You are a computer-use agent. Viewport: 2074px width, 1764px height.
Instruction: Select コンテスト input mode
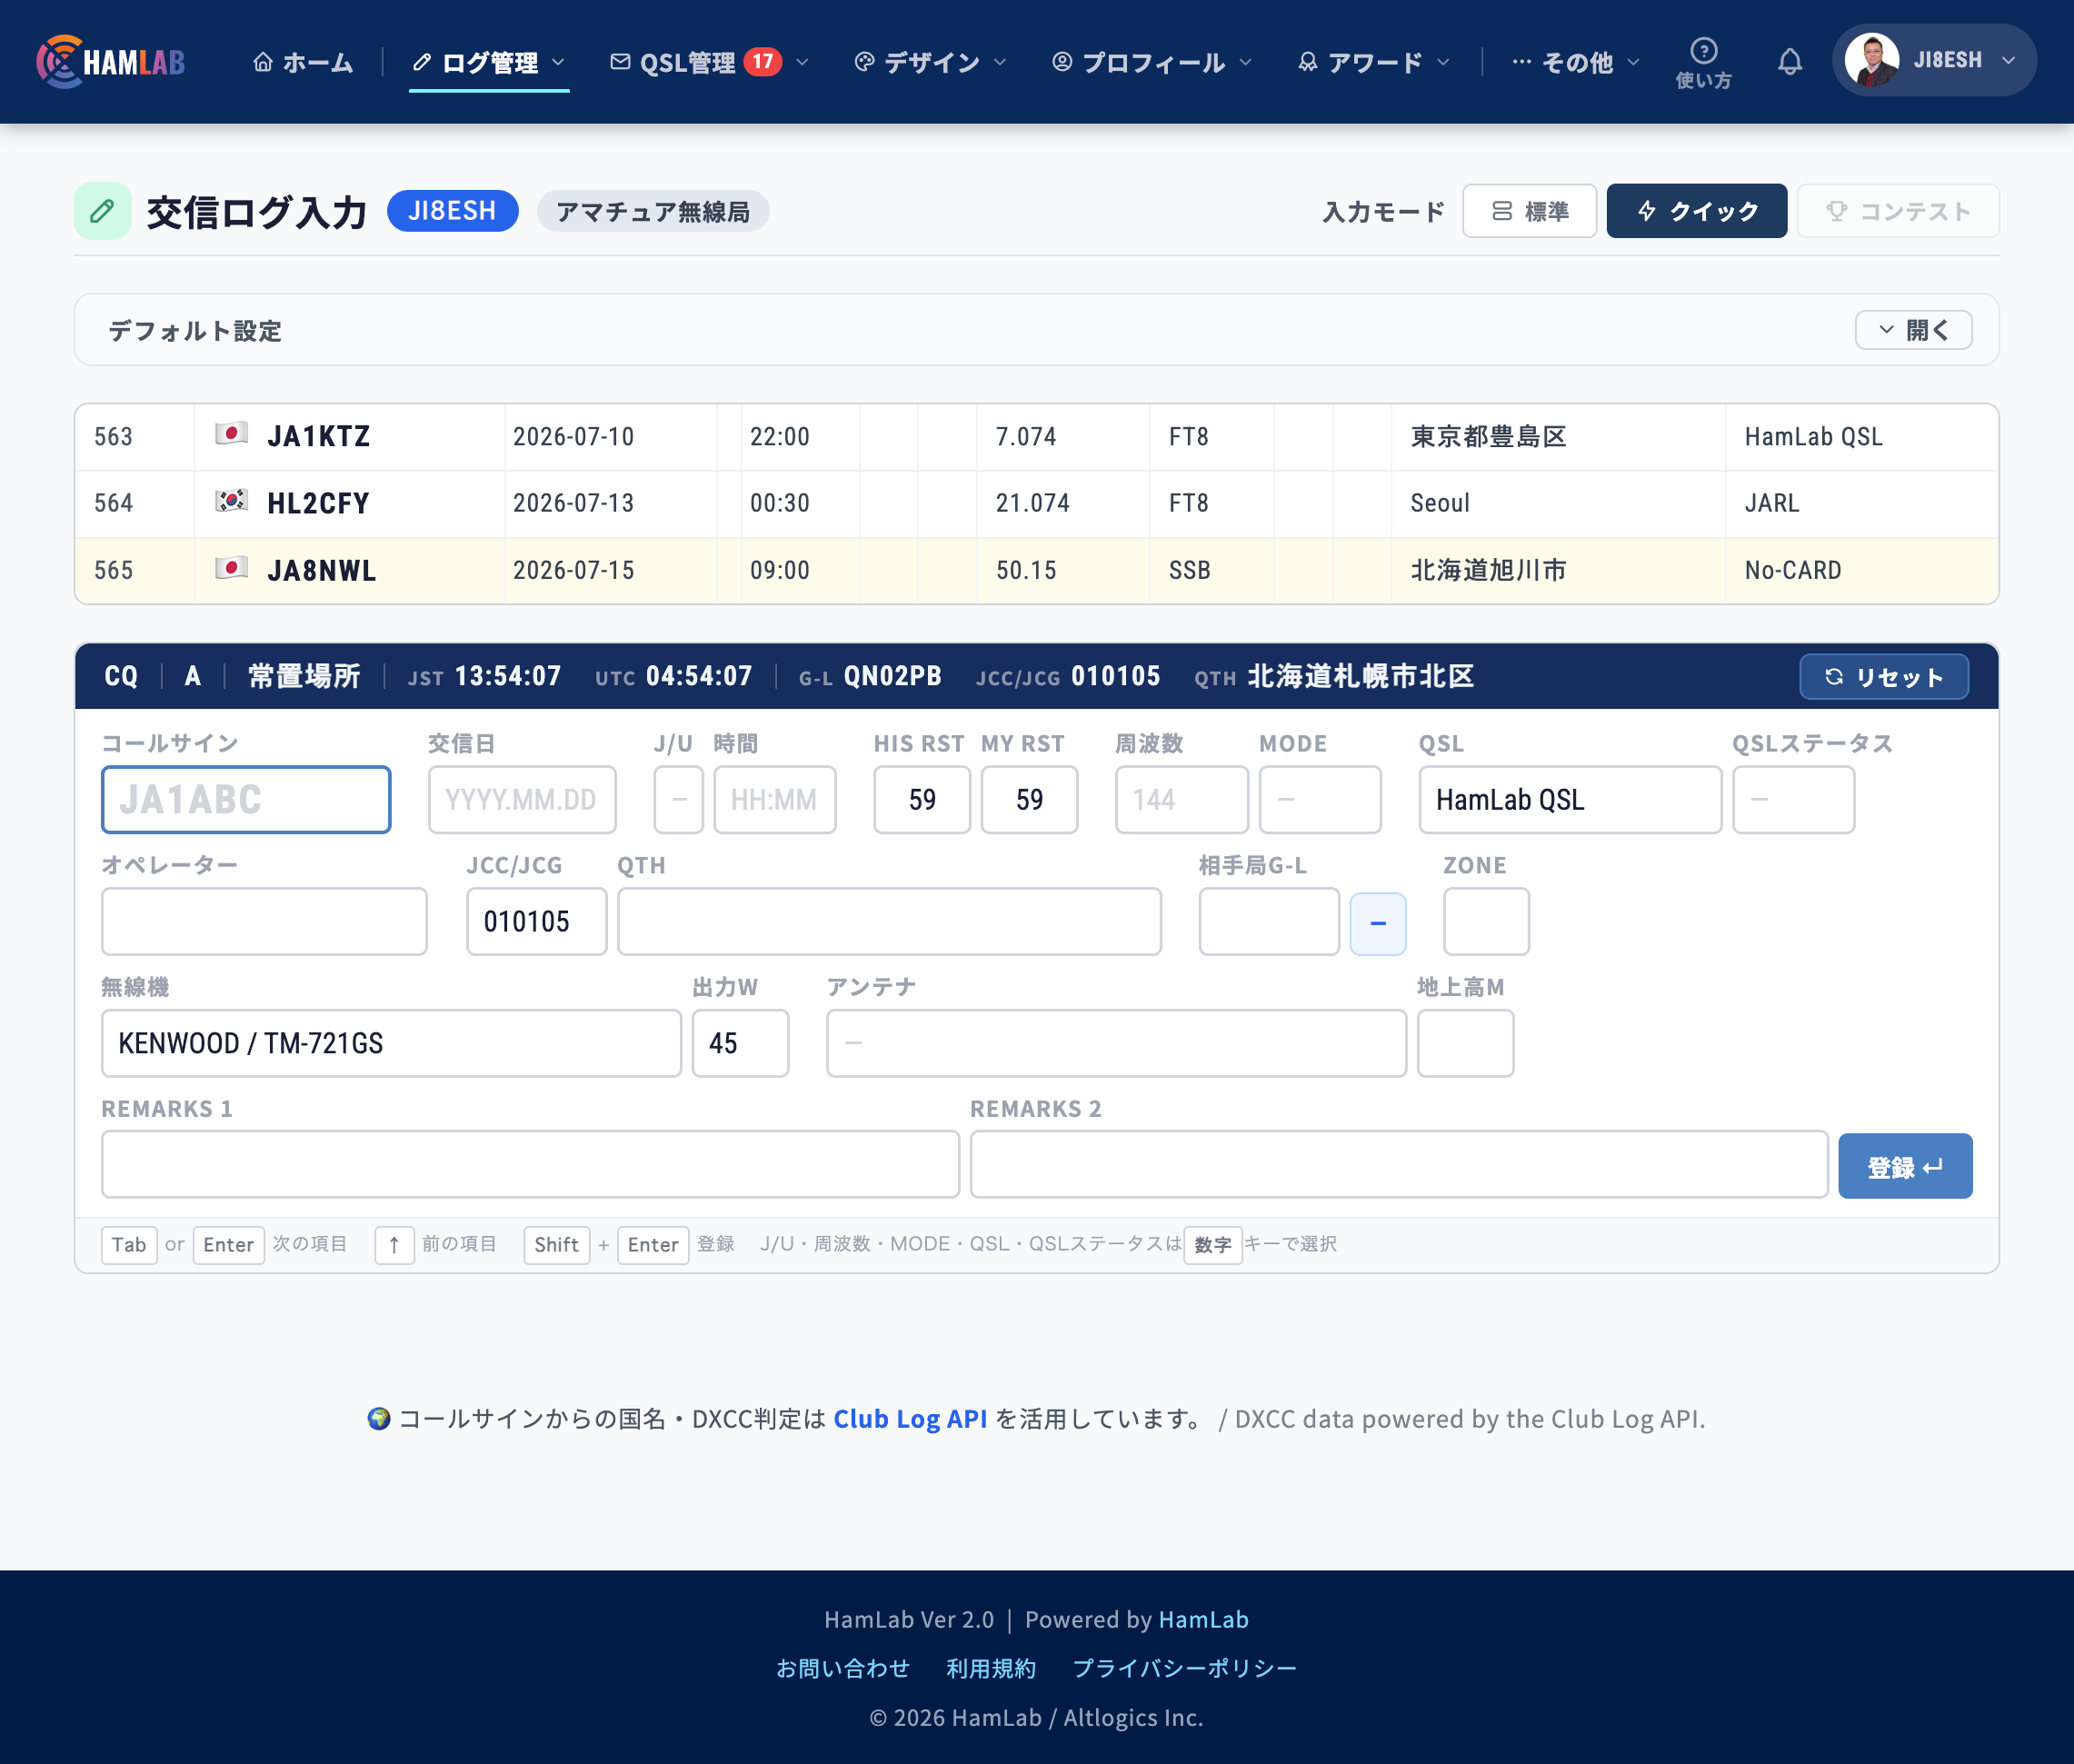pos(1897,211)
